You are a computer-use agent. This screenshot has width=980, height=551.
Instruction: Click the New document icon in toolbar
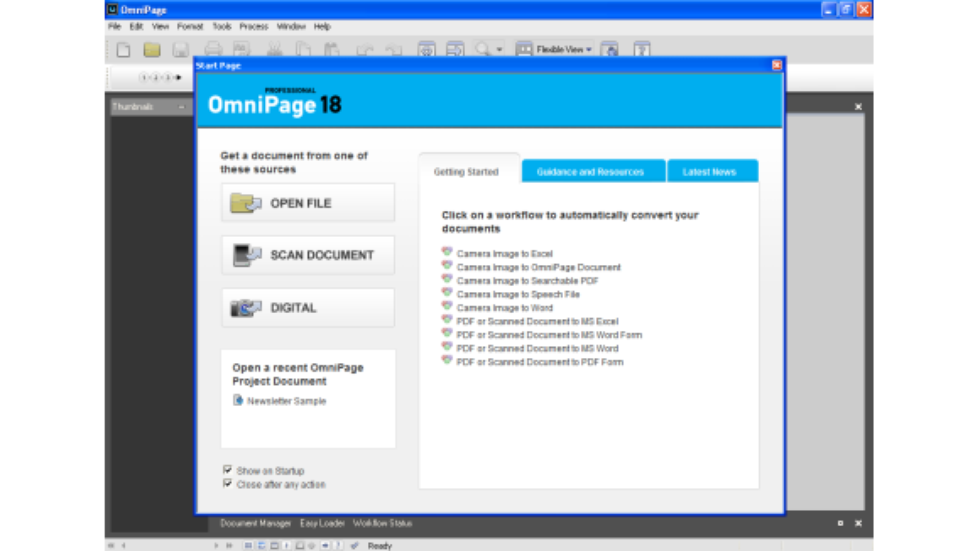(124, 49)
